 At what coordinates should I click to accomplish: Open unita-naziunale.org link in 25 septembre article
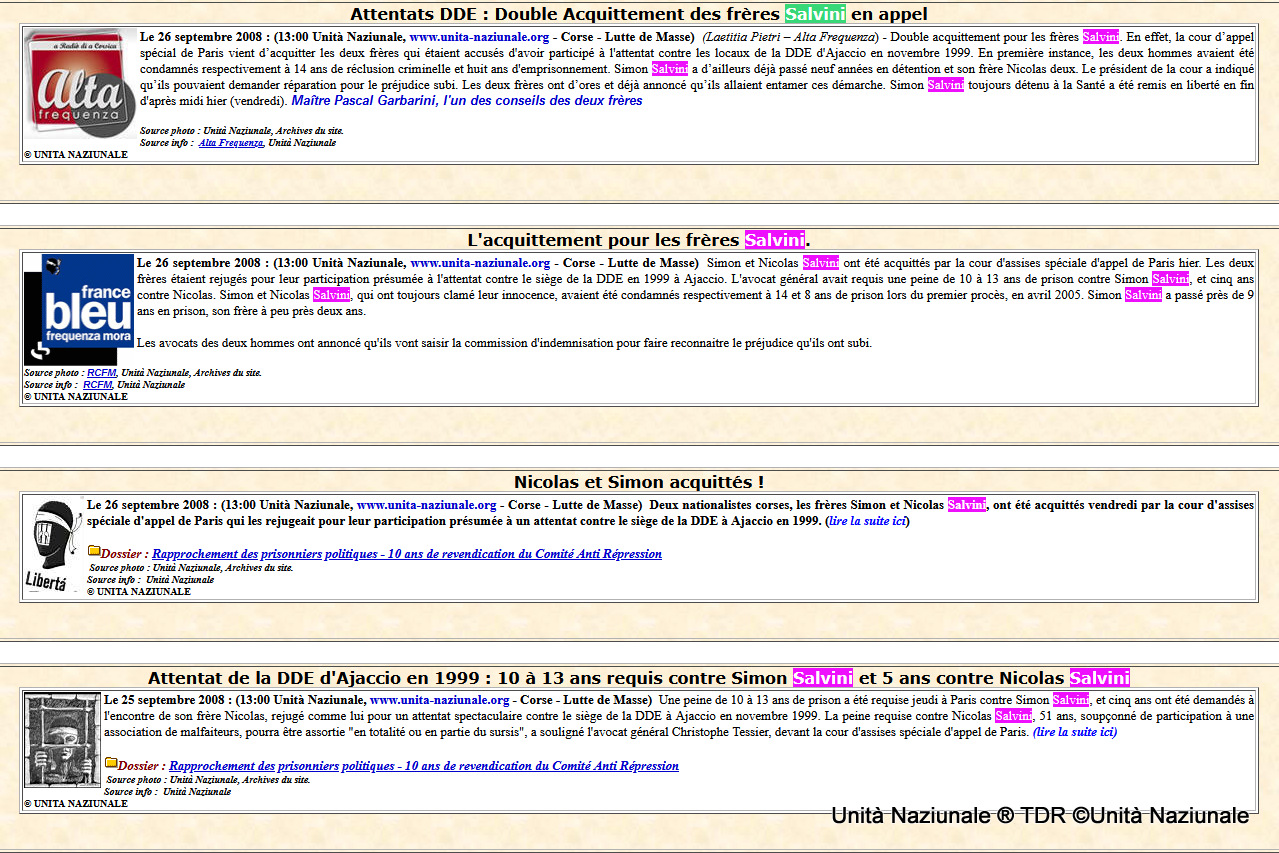point(439,700)
